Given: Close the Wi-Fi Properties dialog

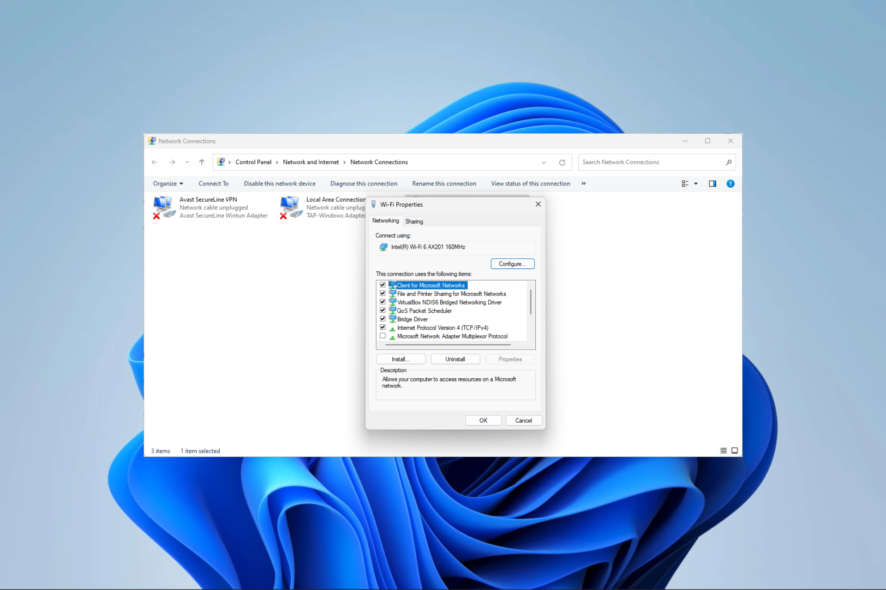Looking at the screenshot, I should tap(538, 205).
